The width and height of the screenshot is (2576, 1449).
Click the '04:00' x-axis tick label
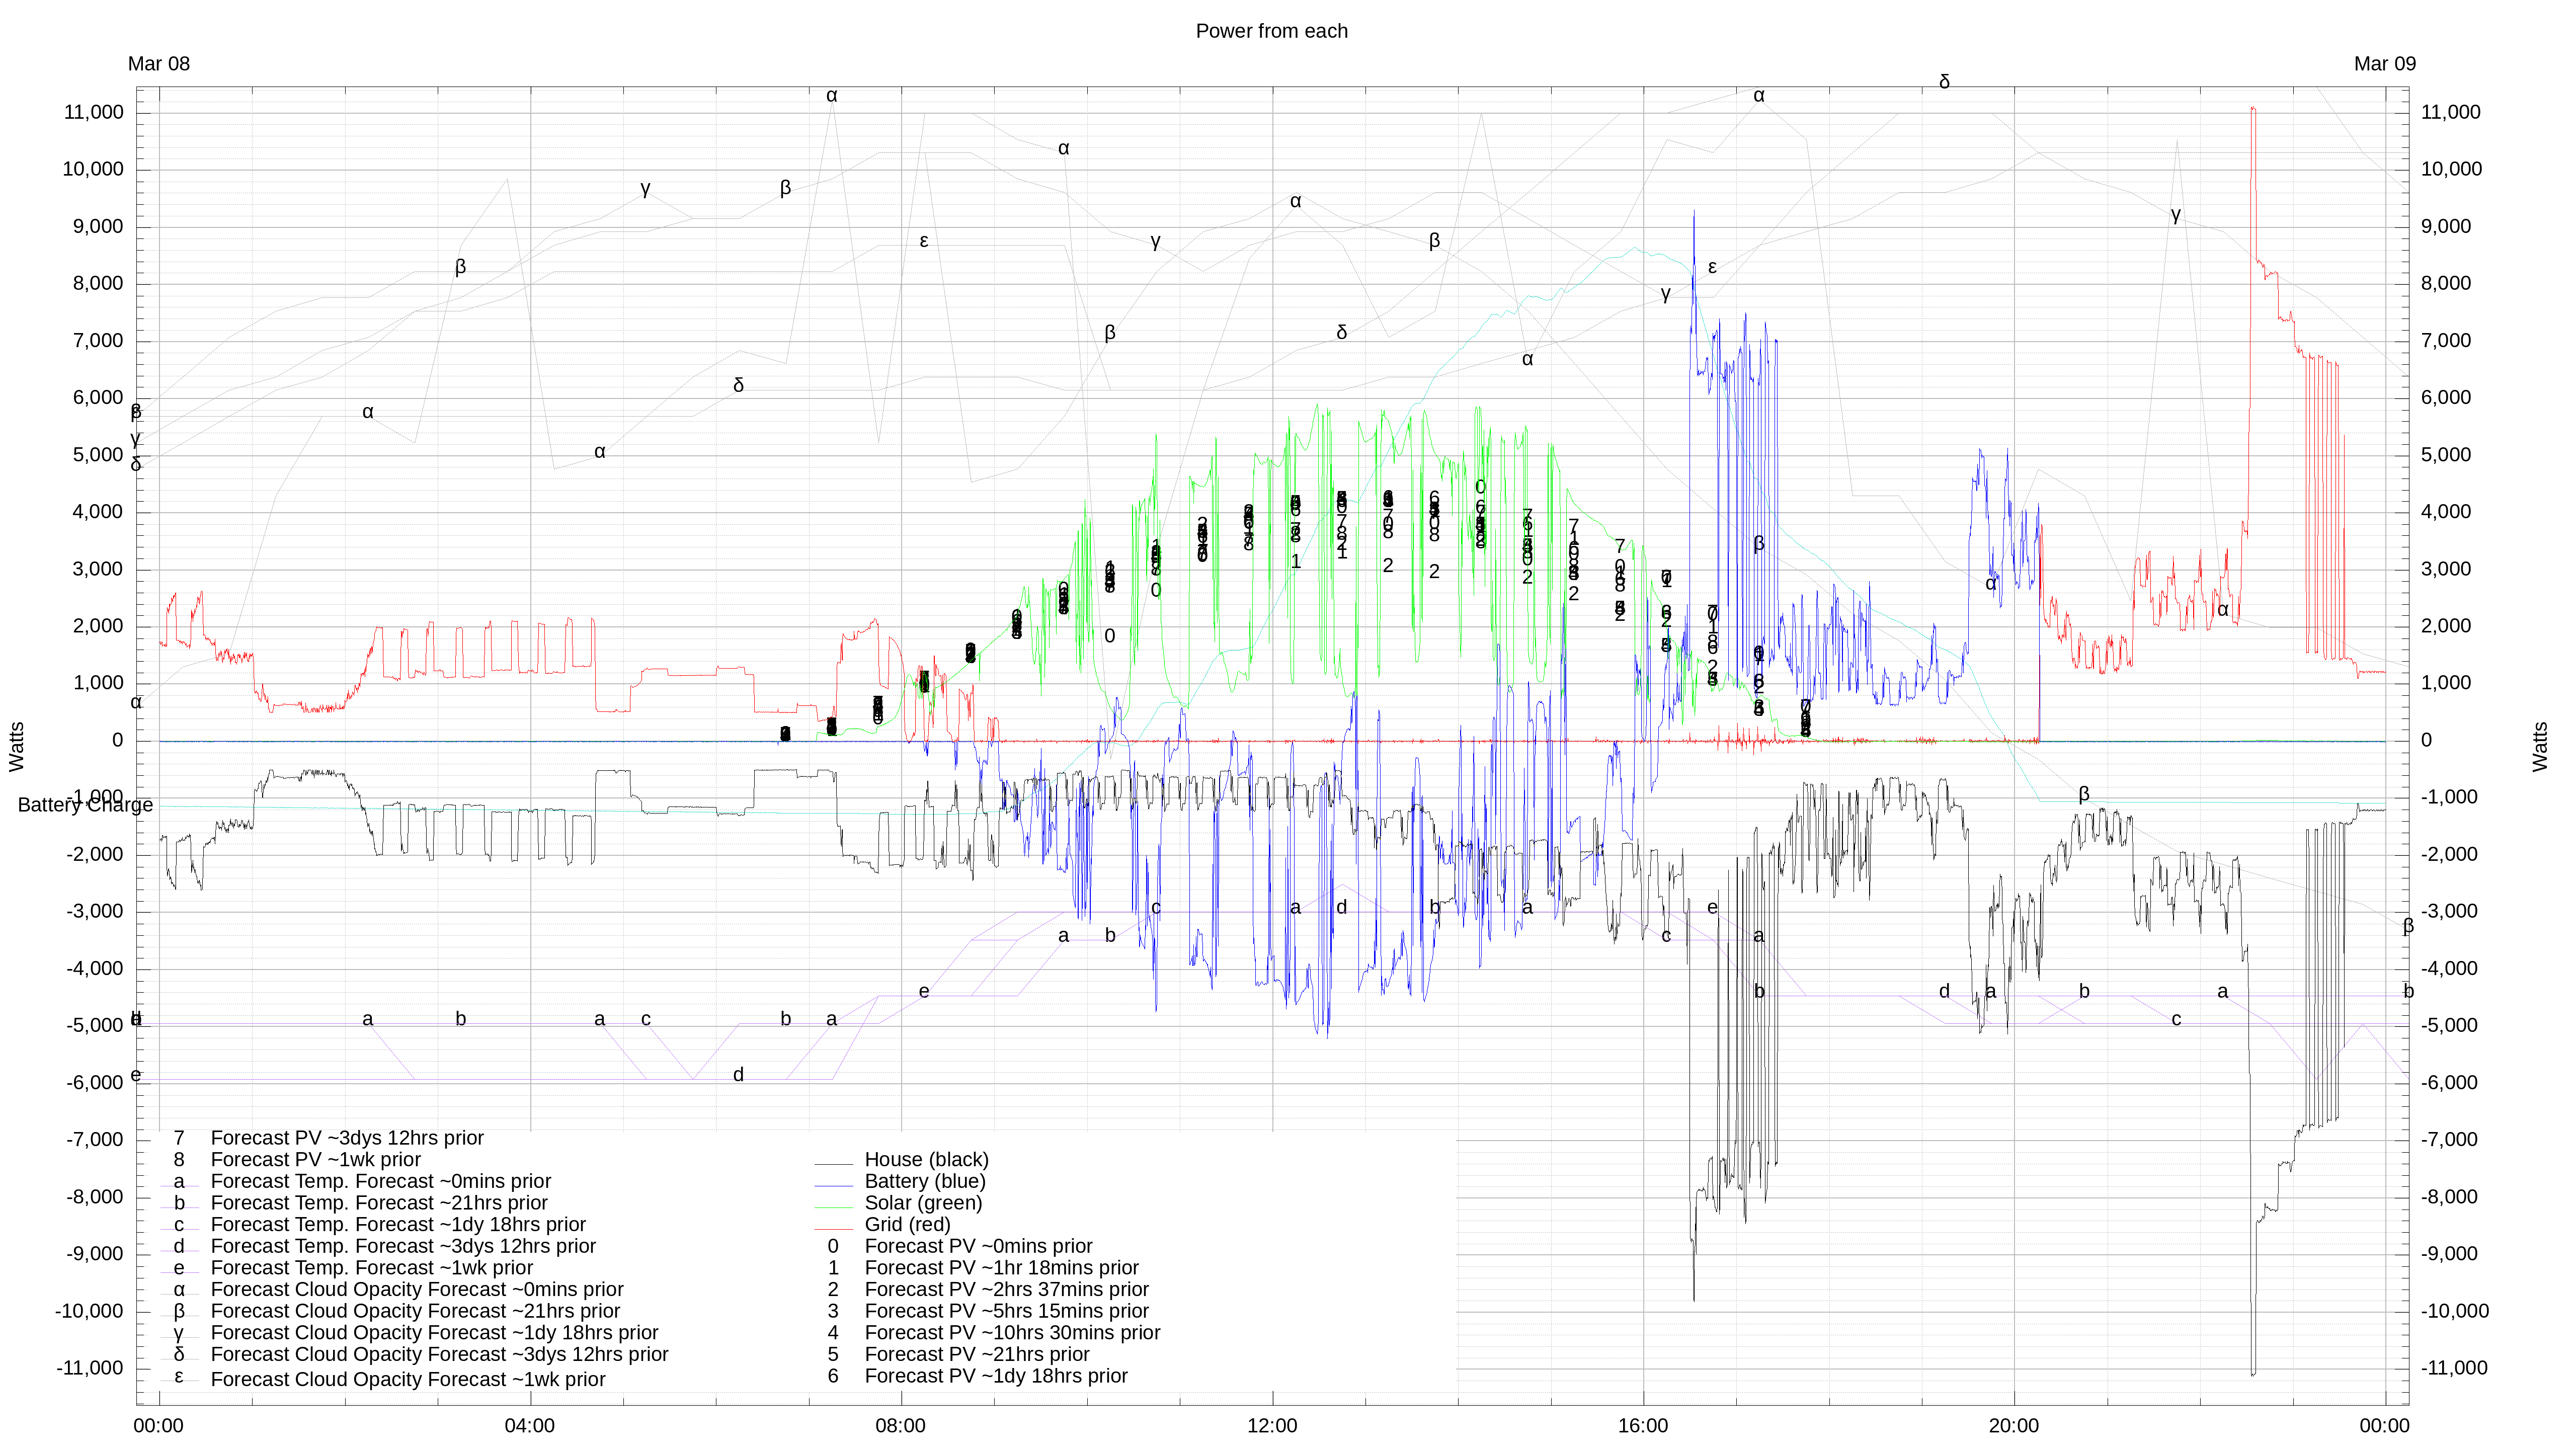pyautogui.click(x=530, y=1426)
